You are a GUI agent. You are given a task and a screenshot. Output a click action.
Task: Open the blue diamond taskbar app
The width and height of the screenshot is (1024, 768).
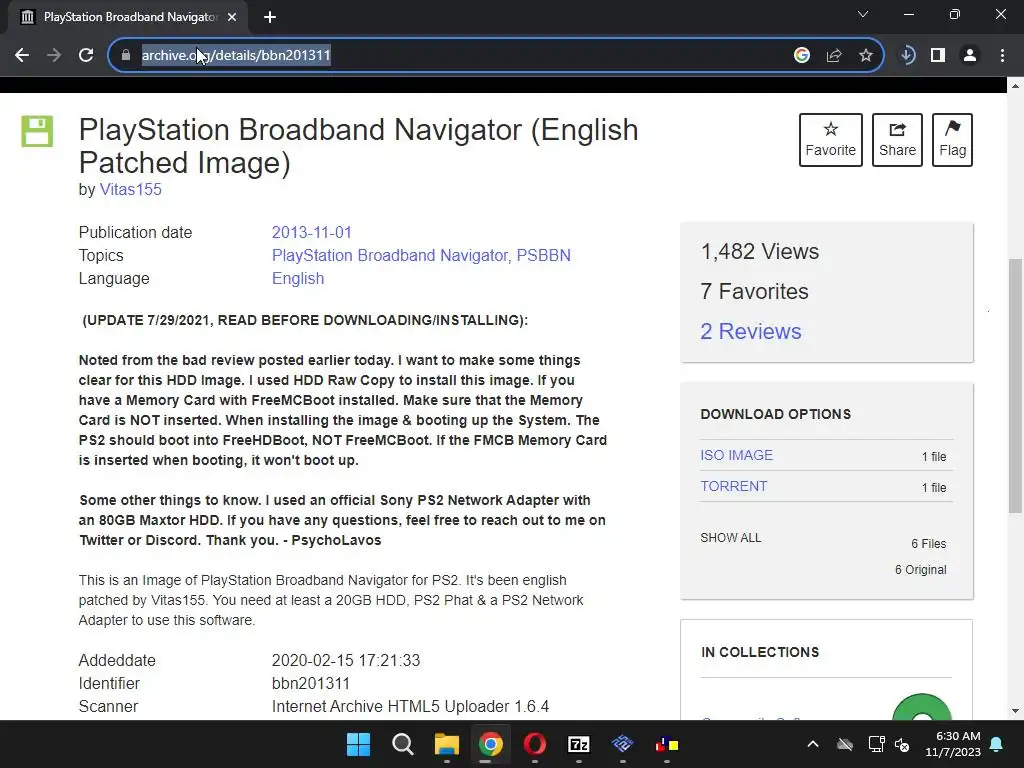pyautogui.click(x=622, y=744)
